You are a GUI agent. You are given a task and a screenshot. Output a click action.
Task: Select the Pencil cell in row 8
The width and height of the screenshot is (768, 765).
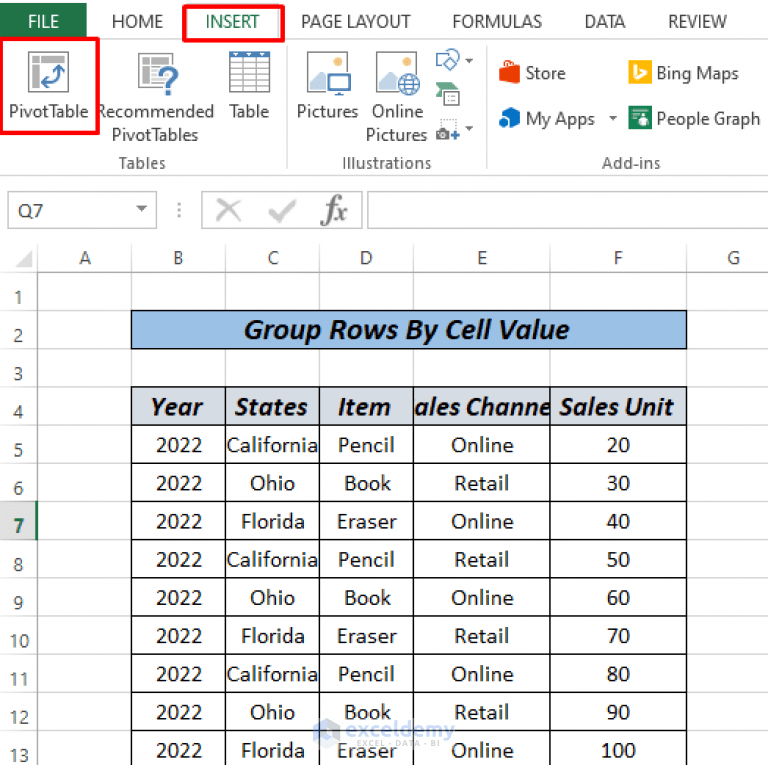pos(366,559)
